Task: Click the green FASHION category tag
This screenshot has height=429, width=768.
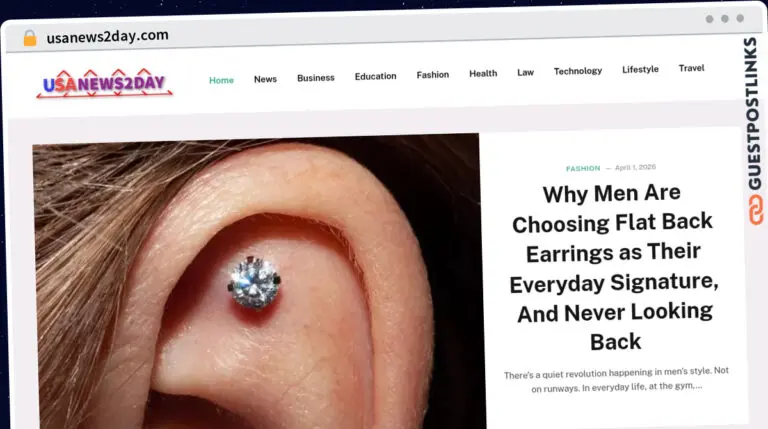Action: coord(583,168)
